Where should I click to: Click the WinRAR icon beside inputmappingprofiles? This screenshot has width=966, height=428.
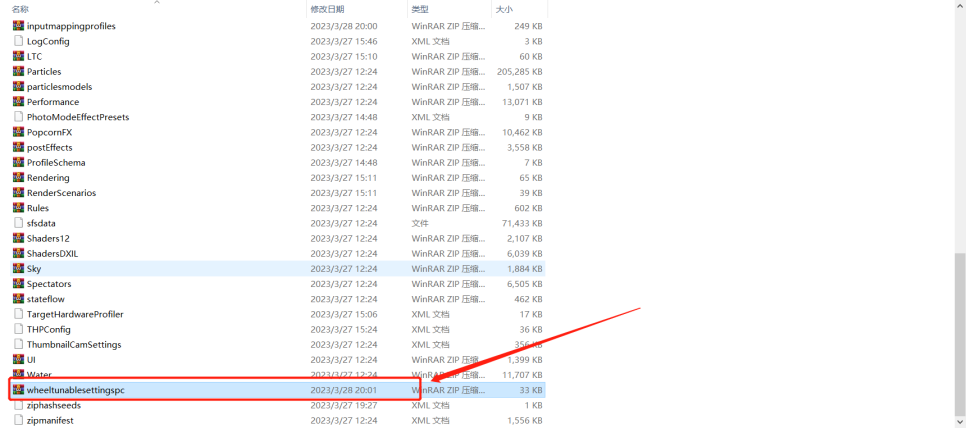coord(18,26)
